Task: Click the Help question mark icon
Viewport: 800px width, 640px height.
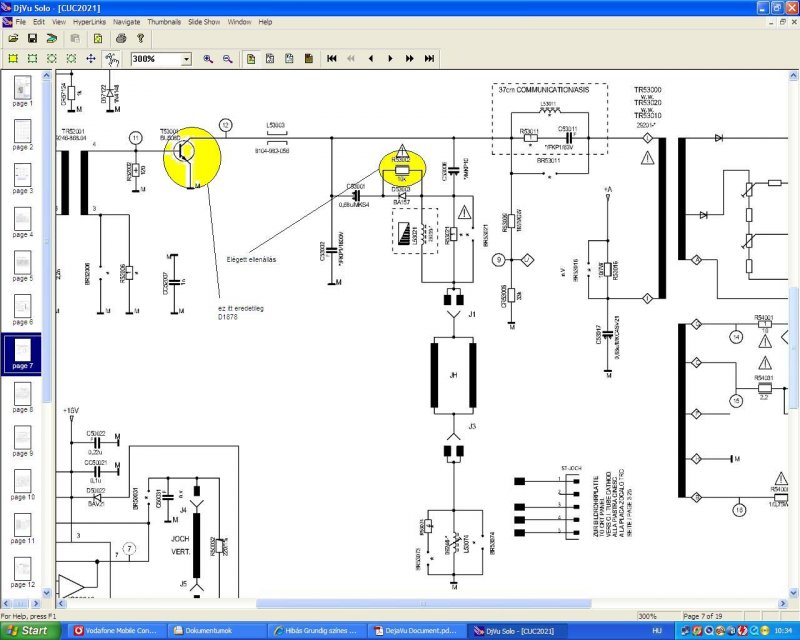Action: (141, 38)
